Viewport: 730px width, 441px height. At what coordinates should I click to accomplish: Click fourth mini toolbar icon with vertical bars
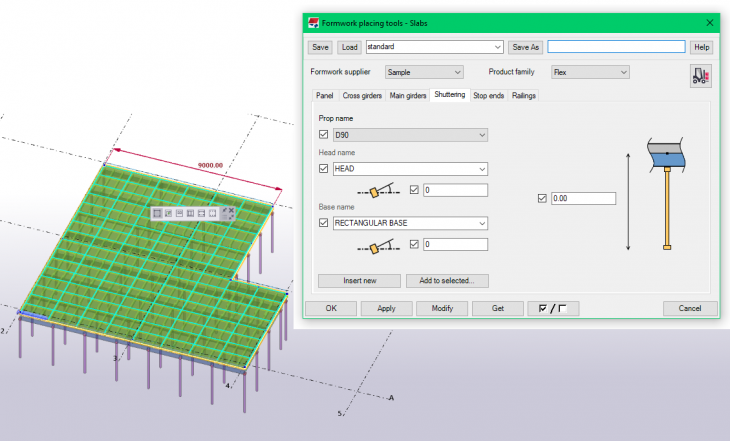(190, 213)
